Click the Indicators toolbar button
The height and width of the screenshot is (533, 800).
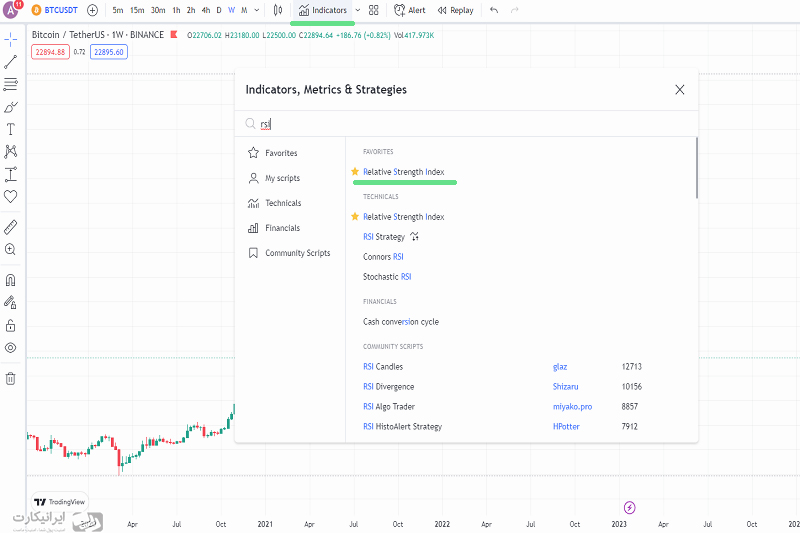tap(322, 10)
